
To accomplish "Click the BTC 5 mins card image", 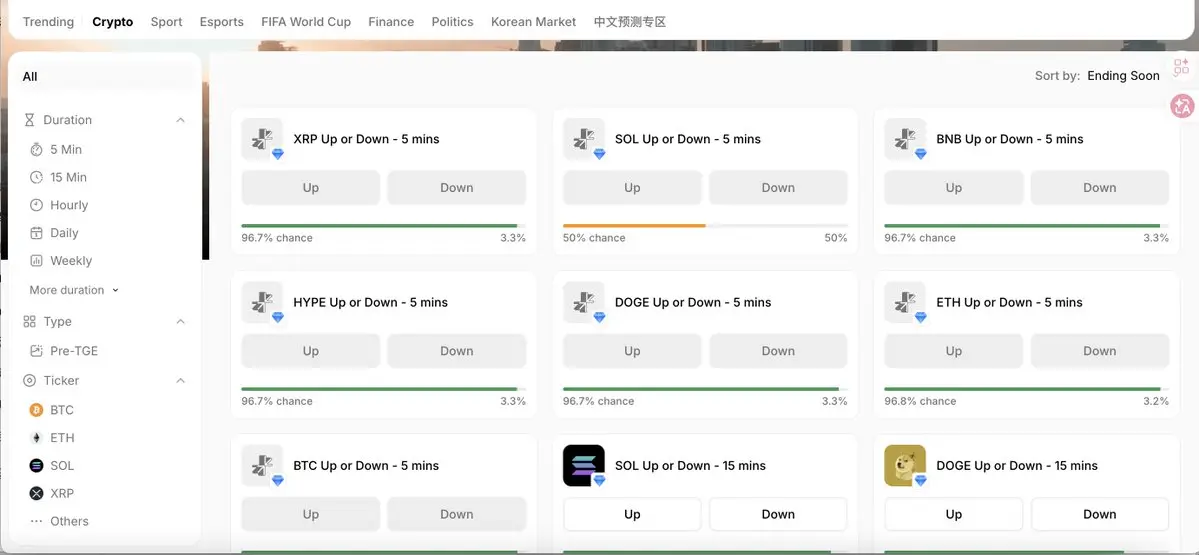I will (262, 466).
